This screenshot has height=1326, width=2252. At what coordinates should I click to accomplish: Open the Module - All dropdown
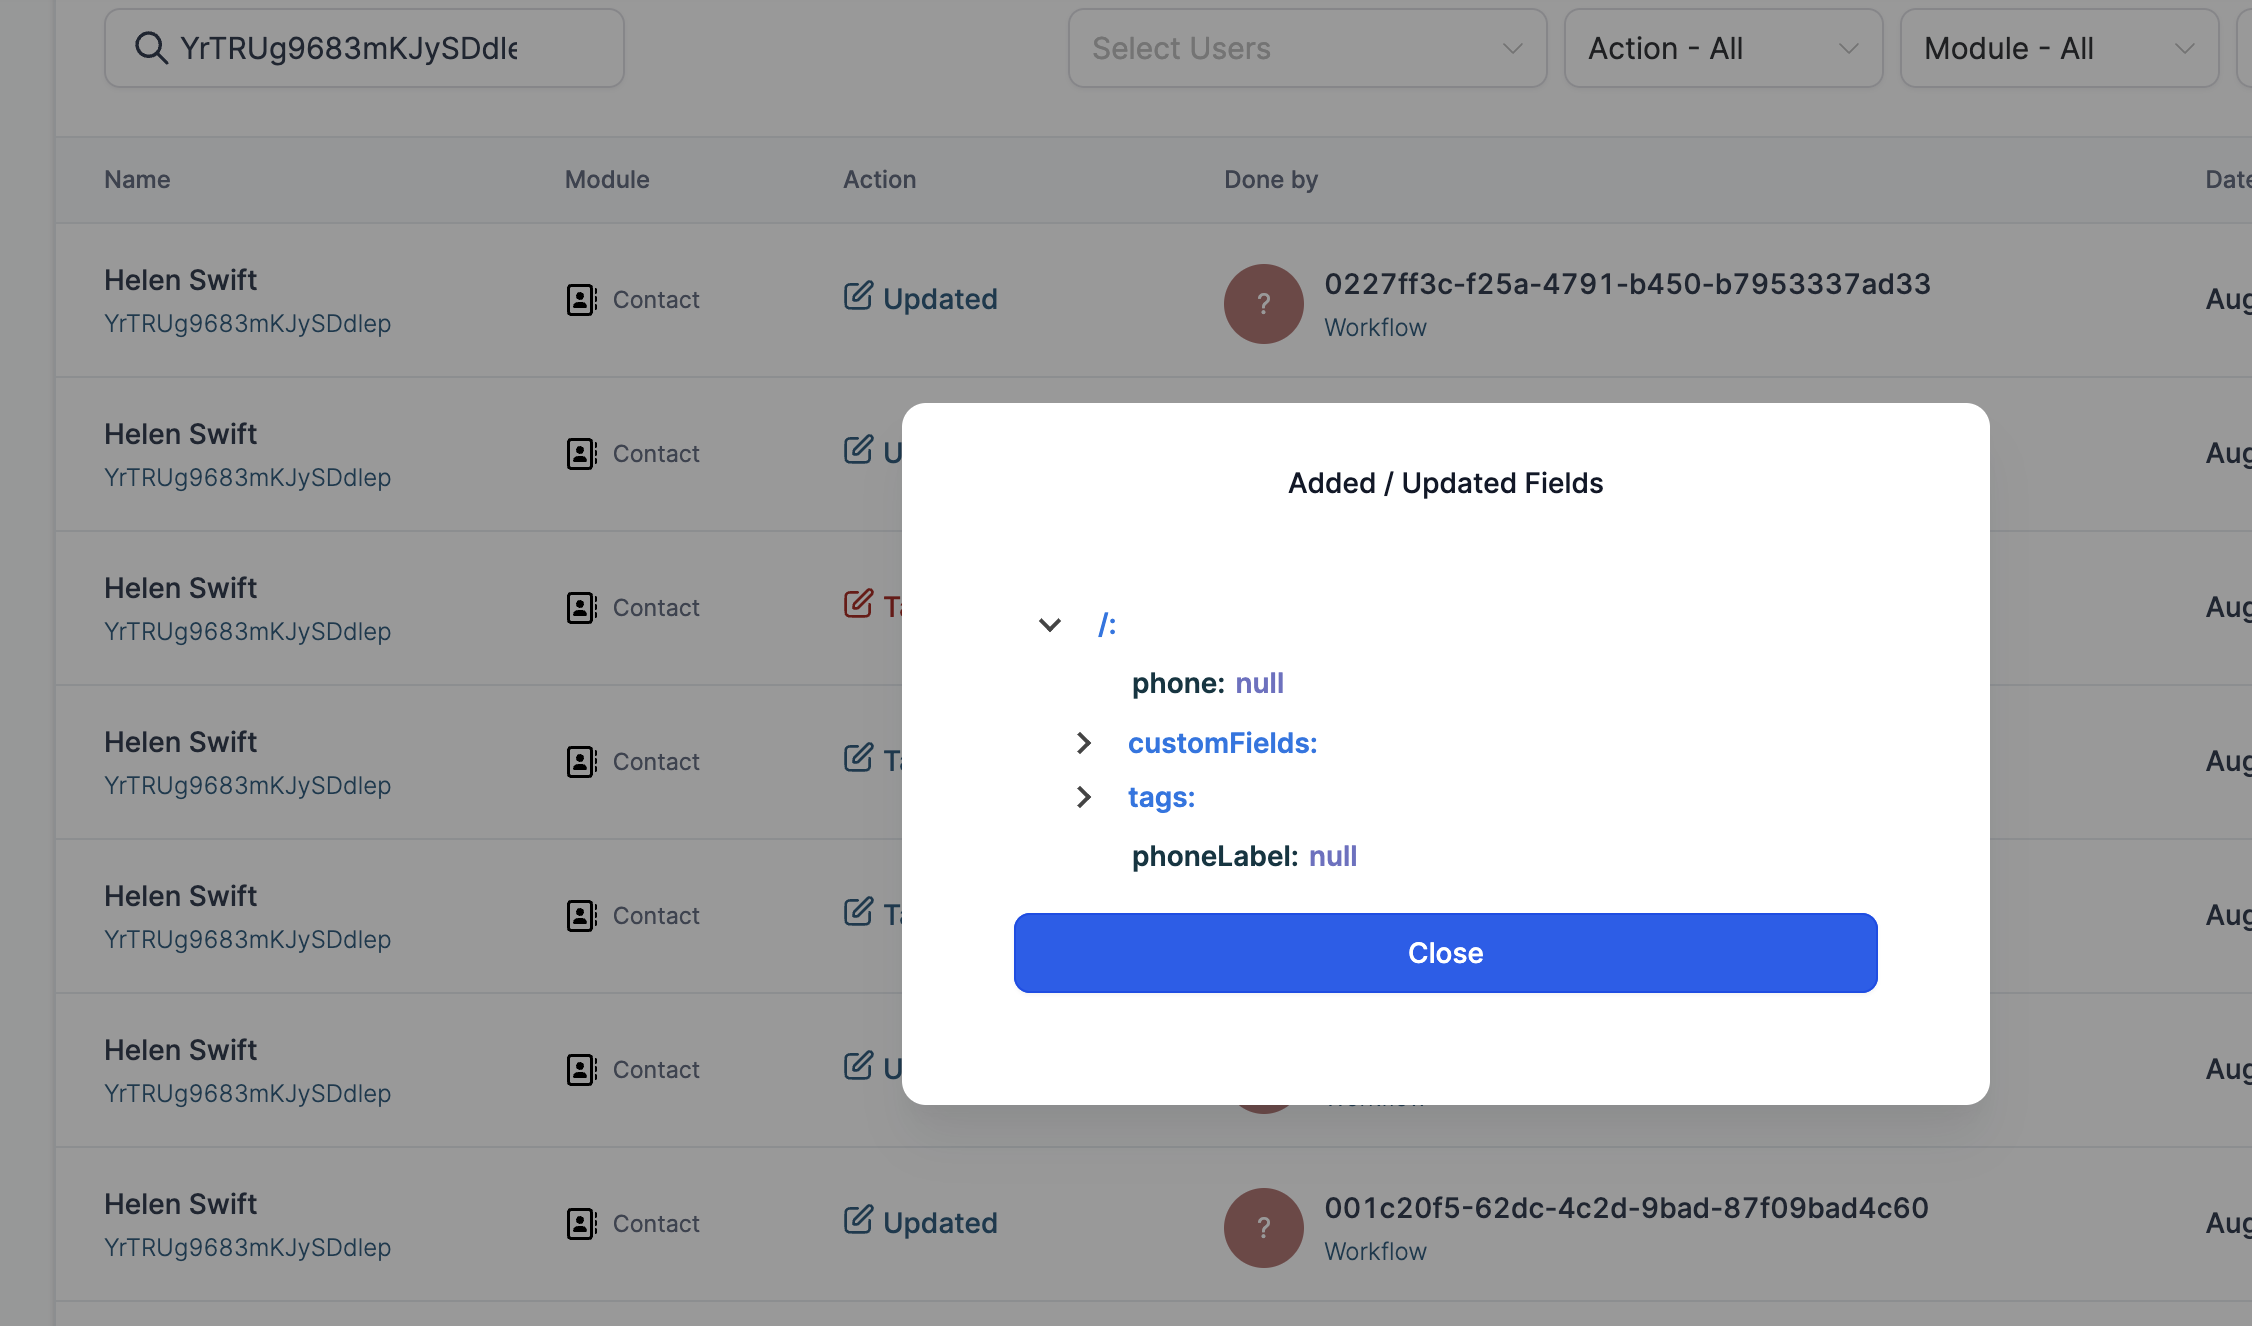2059,48
